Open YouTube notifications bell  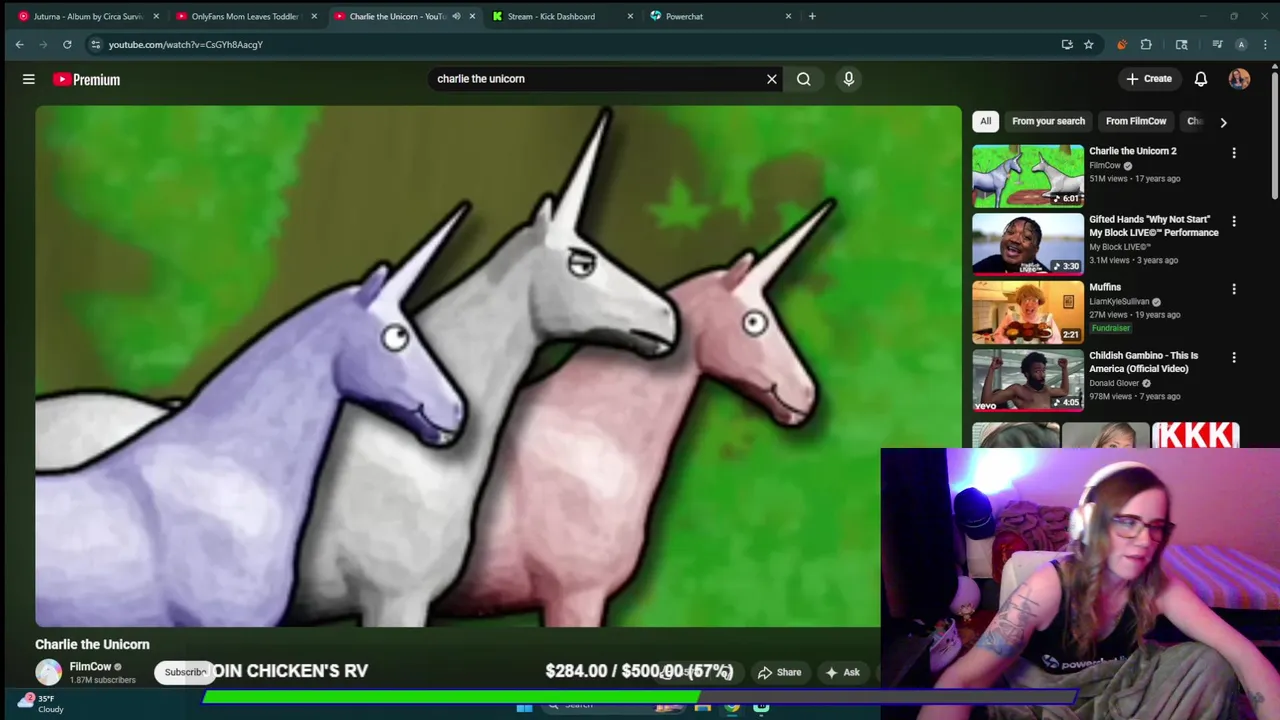[1201, 79]
